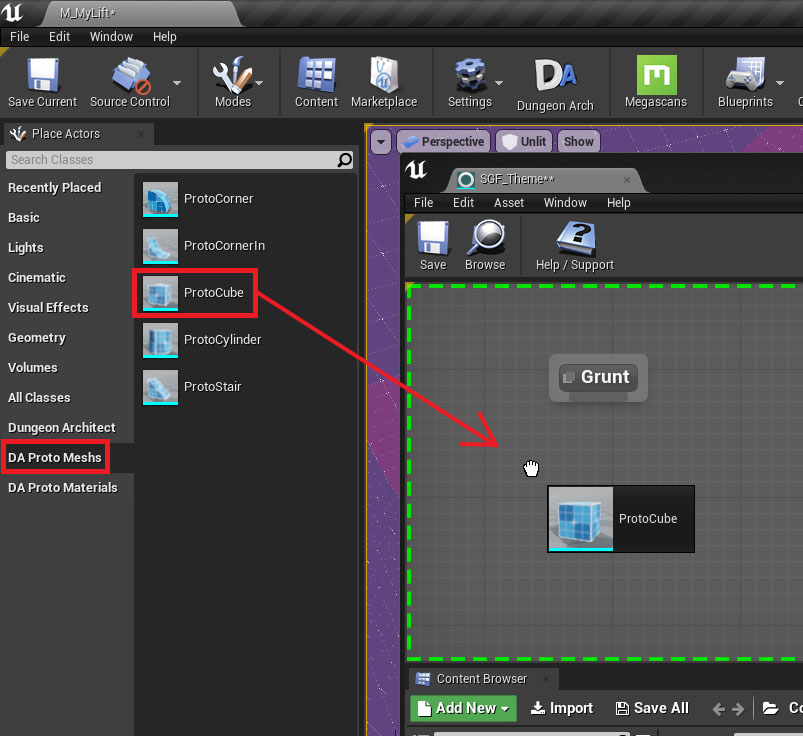Open File menu in main editor
803x736 pixels.
pos(19,37)
